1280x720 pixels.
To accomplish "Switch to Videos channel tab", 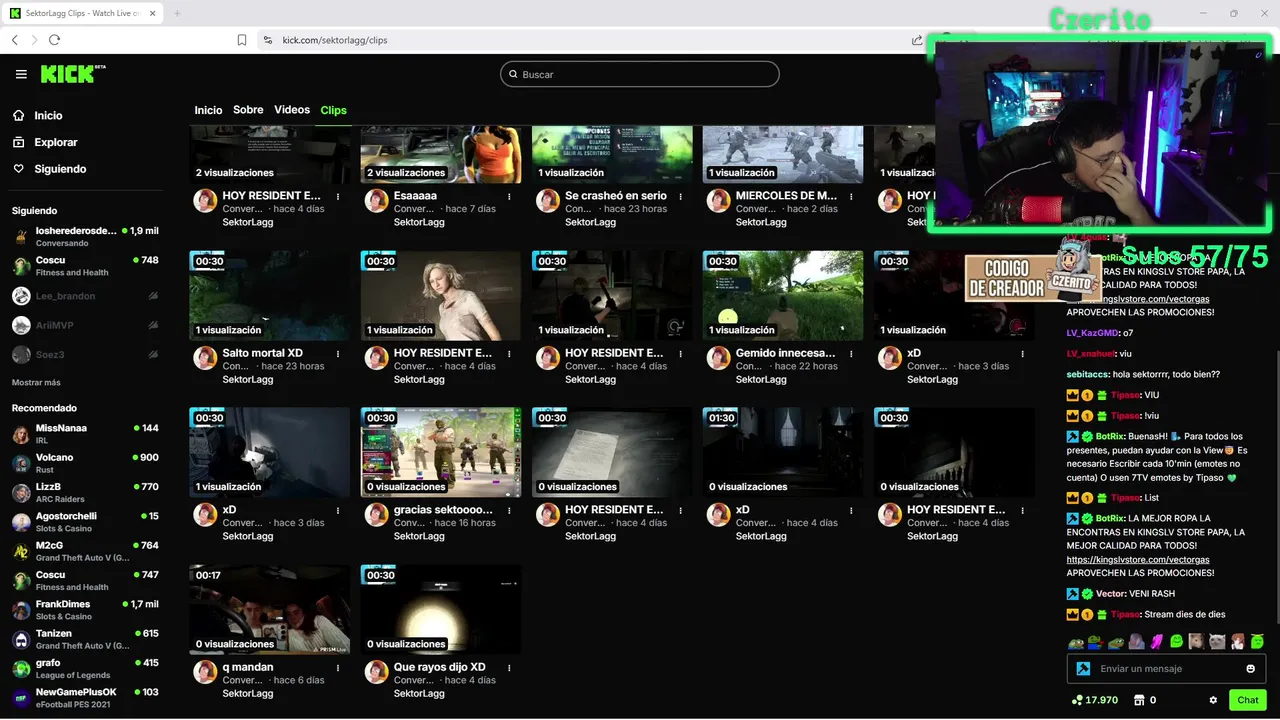I will pyautogui.click(x=292, y=110).
